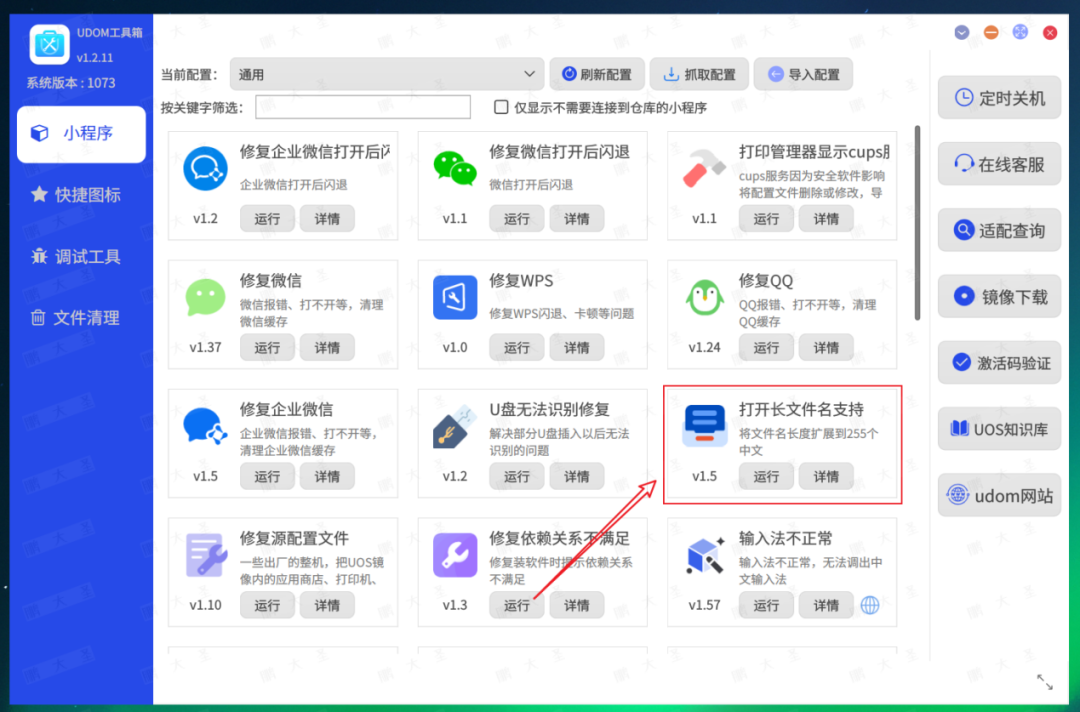Click the 修复企业微信 blue chat icon
1080x712 pixels.
click(205, 426)
